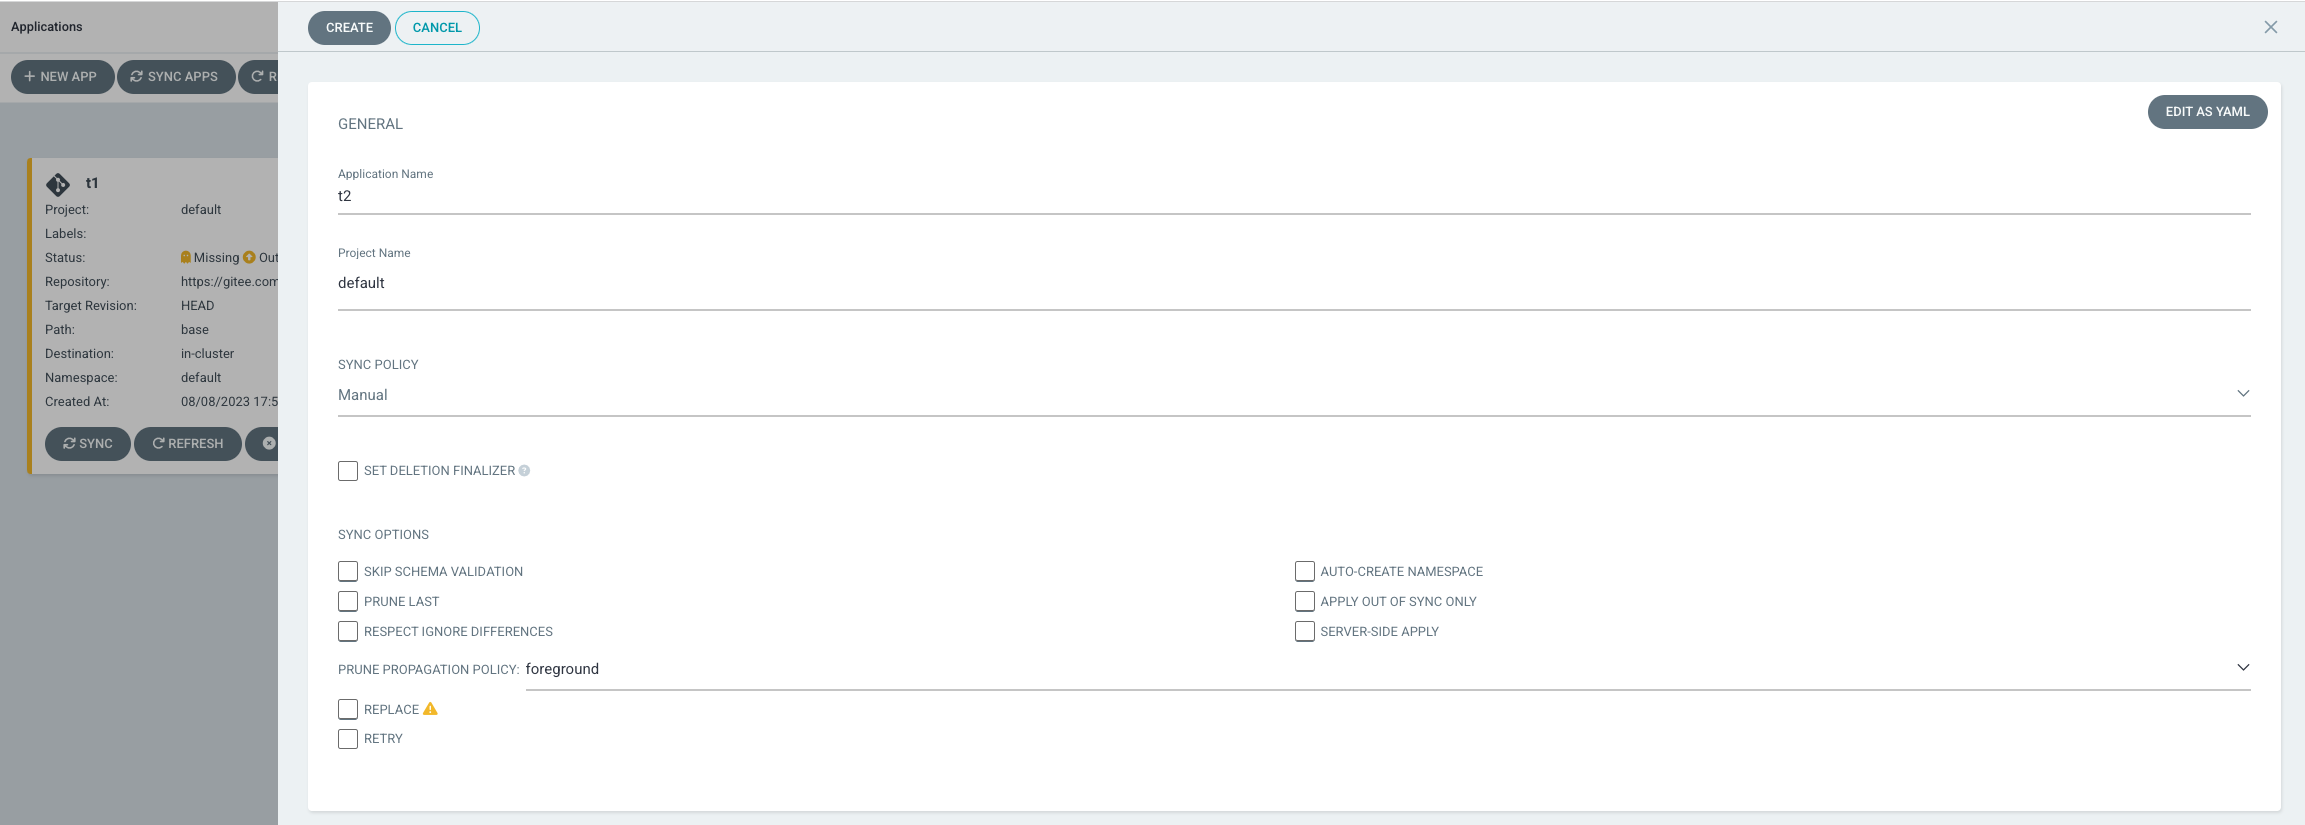Click the Project Name field
The width and height of the screenshot is (2305, 825).
pos(1294,283)
